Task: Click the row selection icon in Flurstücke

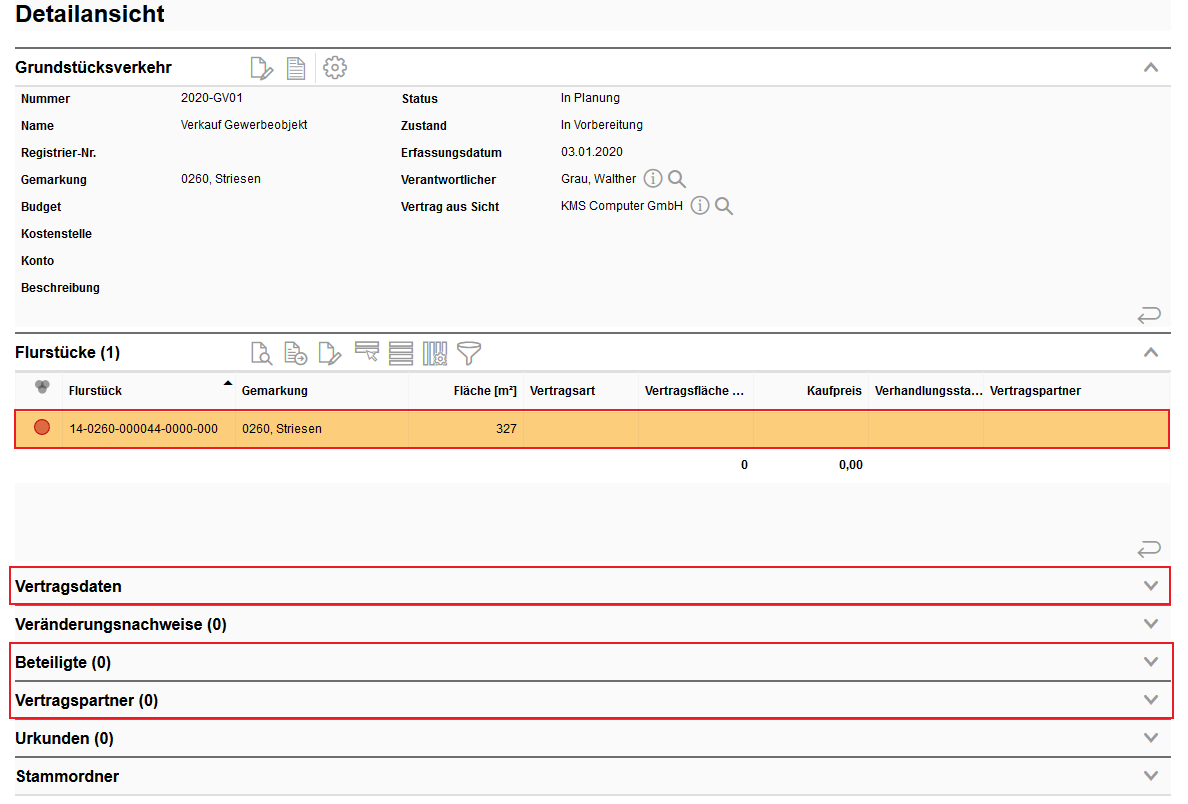Action: (367, 351)
